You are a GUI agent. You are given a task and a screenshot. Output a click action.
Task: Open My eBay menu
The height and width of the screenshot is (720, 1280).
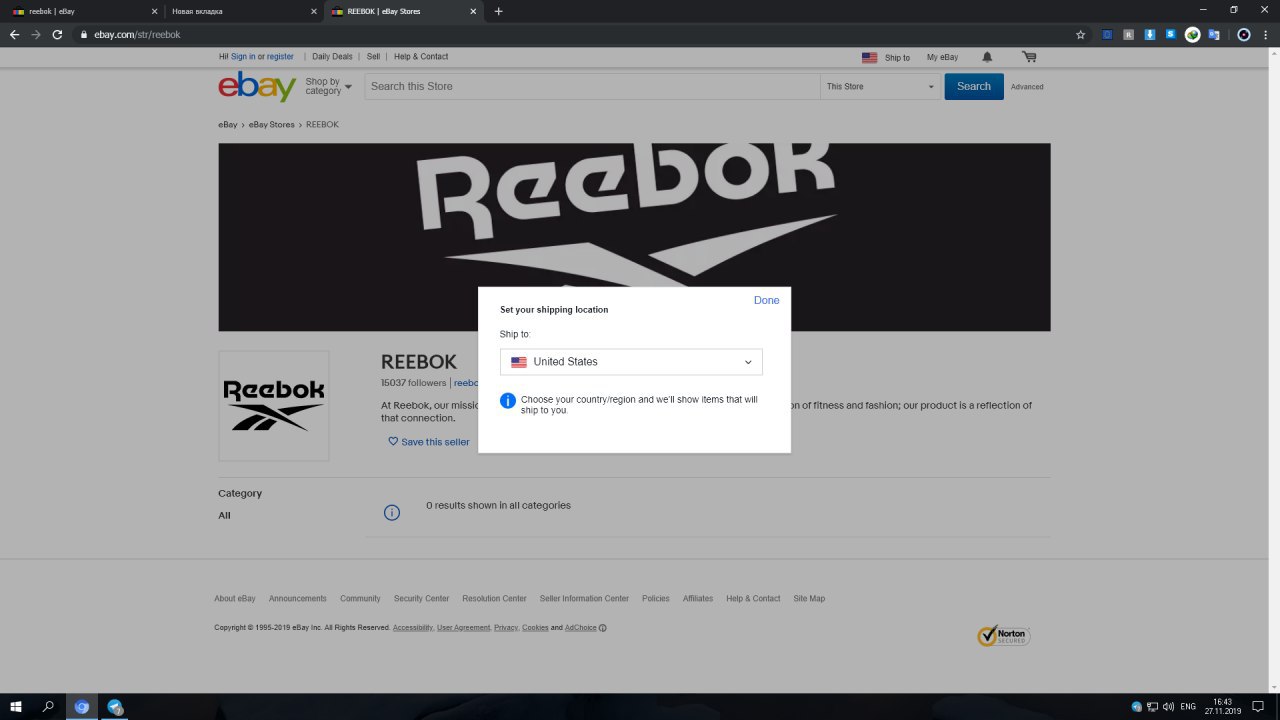pyautogui.click(x=942, y=57)
